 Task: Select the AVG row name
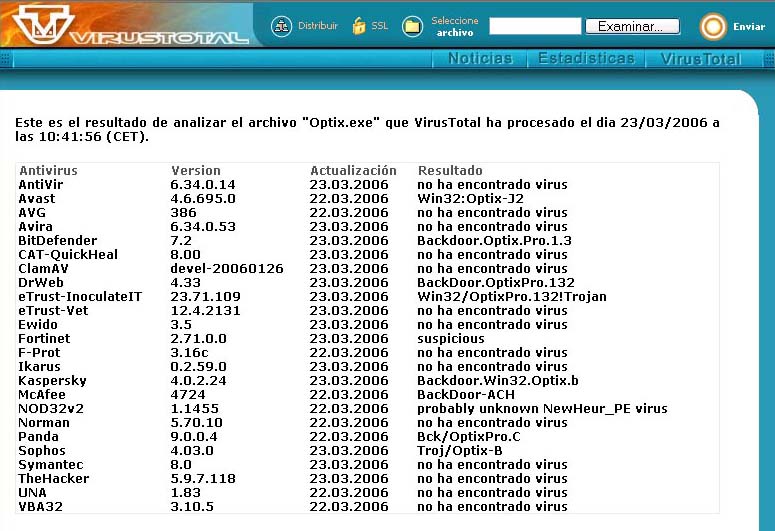[x=32, y=213]
